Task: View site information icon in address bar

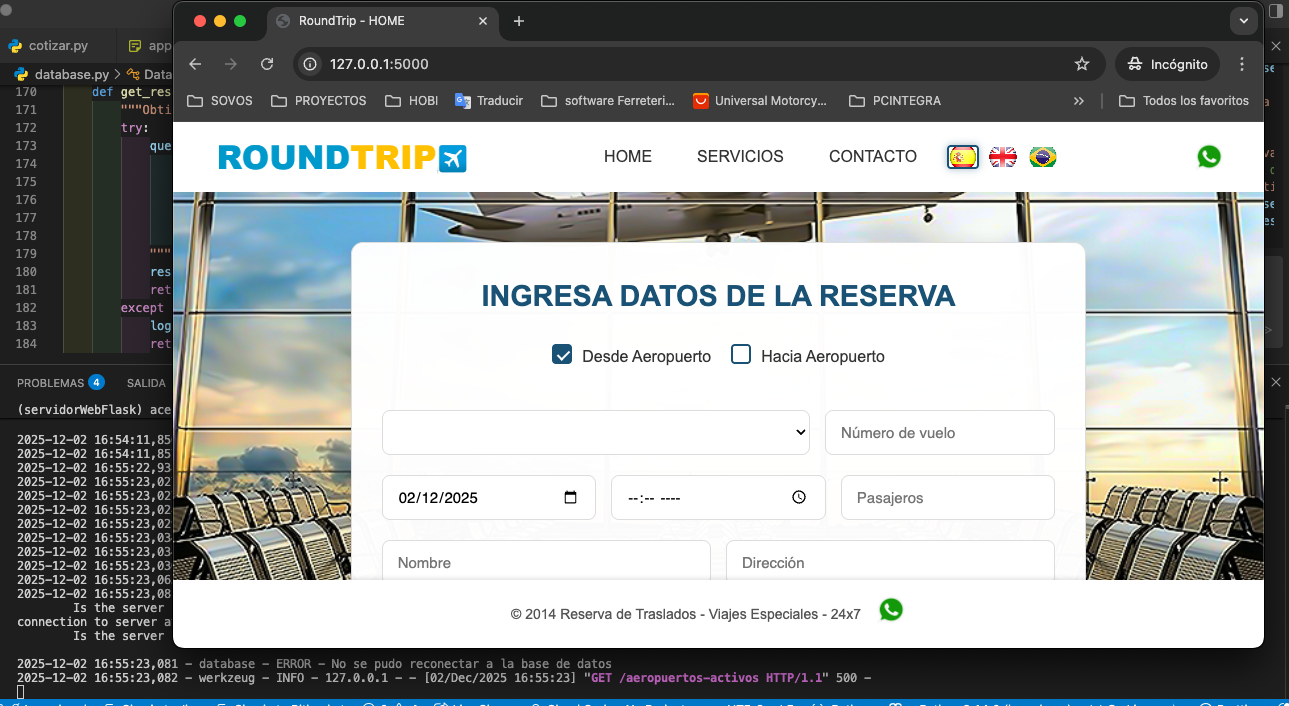Action: (x=310, y=64)
